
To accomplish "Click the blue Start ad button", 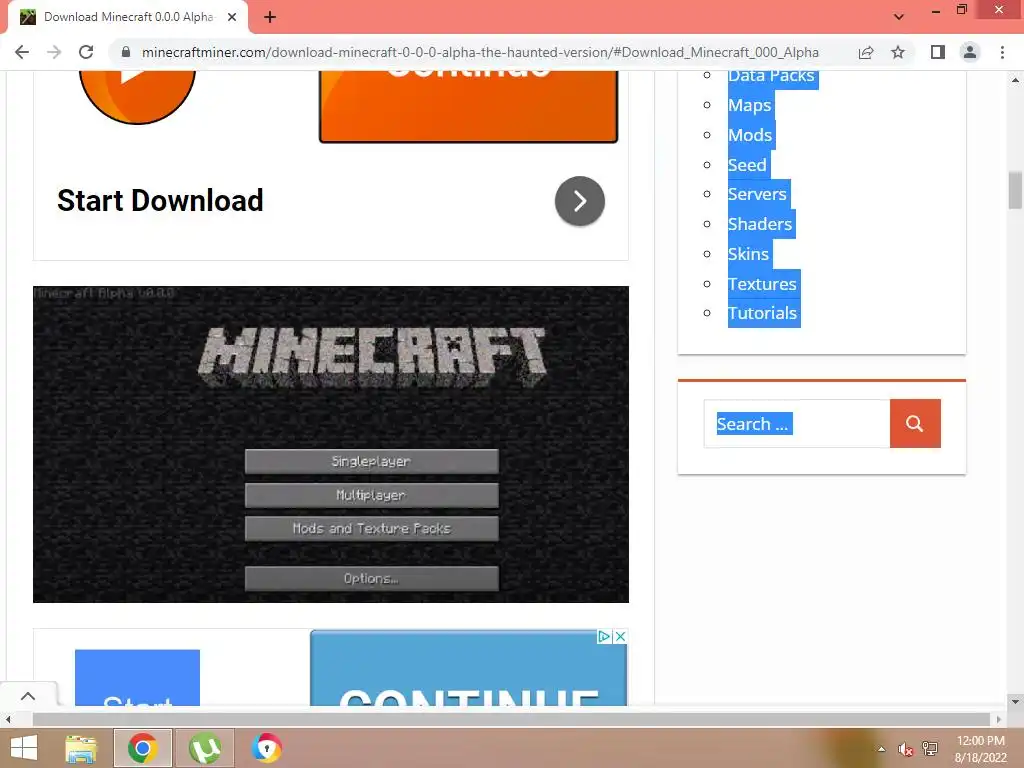I will tap(137, 678).
